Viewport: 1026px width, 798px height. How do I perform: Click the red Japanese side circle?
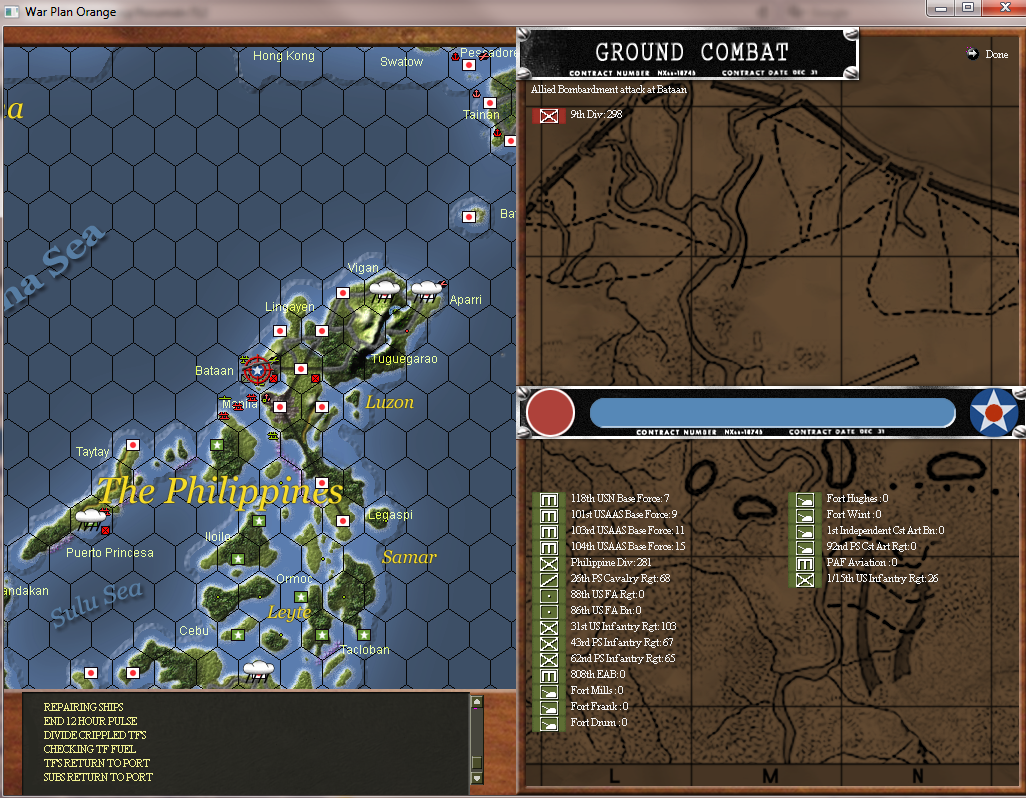550,413
